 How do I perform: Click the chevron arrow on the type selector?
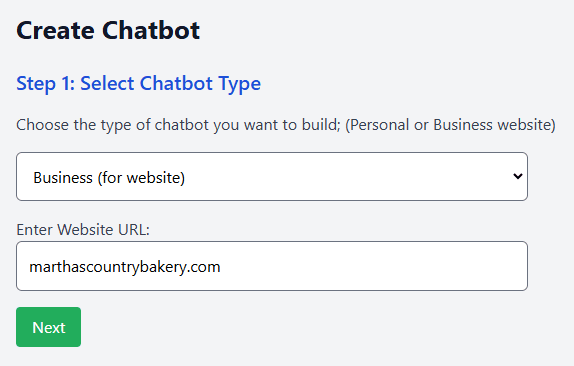pyautogui.click(x=518, y=176)
